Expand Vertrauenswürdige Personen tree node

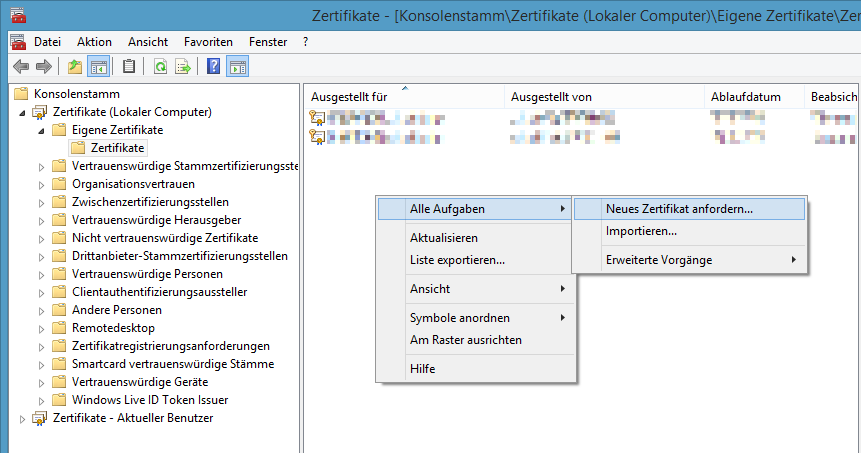(x=41, y=274)
